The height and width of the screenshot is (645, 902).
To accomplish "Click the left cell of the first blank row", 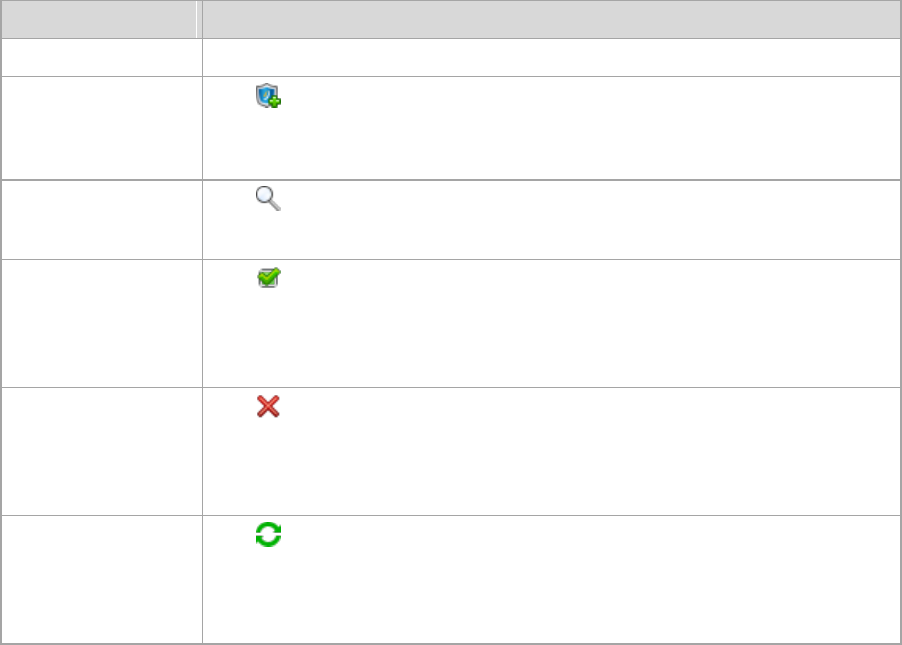I will [x=100, y=58].
